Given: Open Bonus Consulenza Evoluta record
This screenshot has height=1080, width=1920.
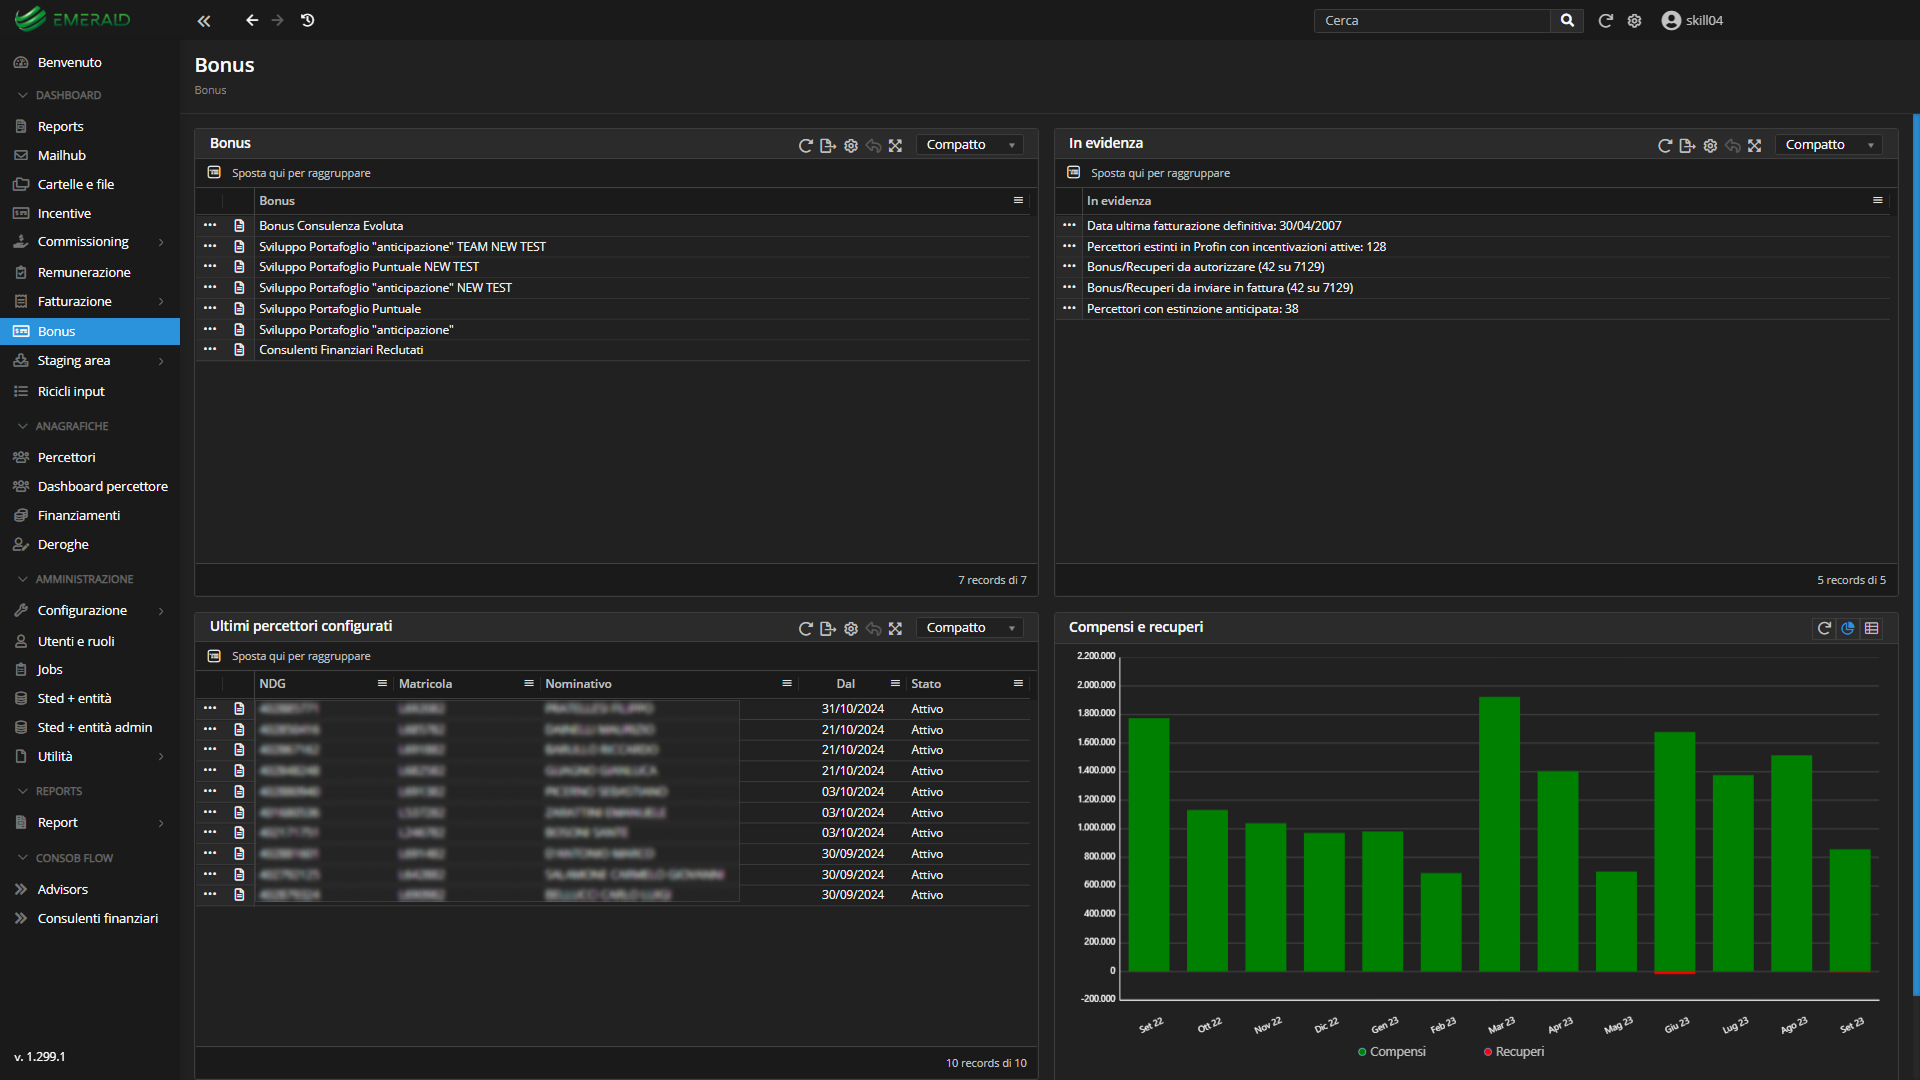Looking at the screenshot, I should tap(331, 226).
